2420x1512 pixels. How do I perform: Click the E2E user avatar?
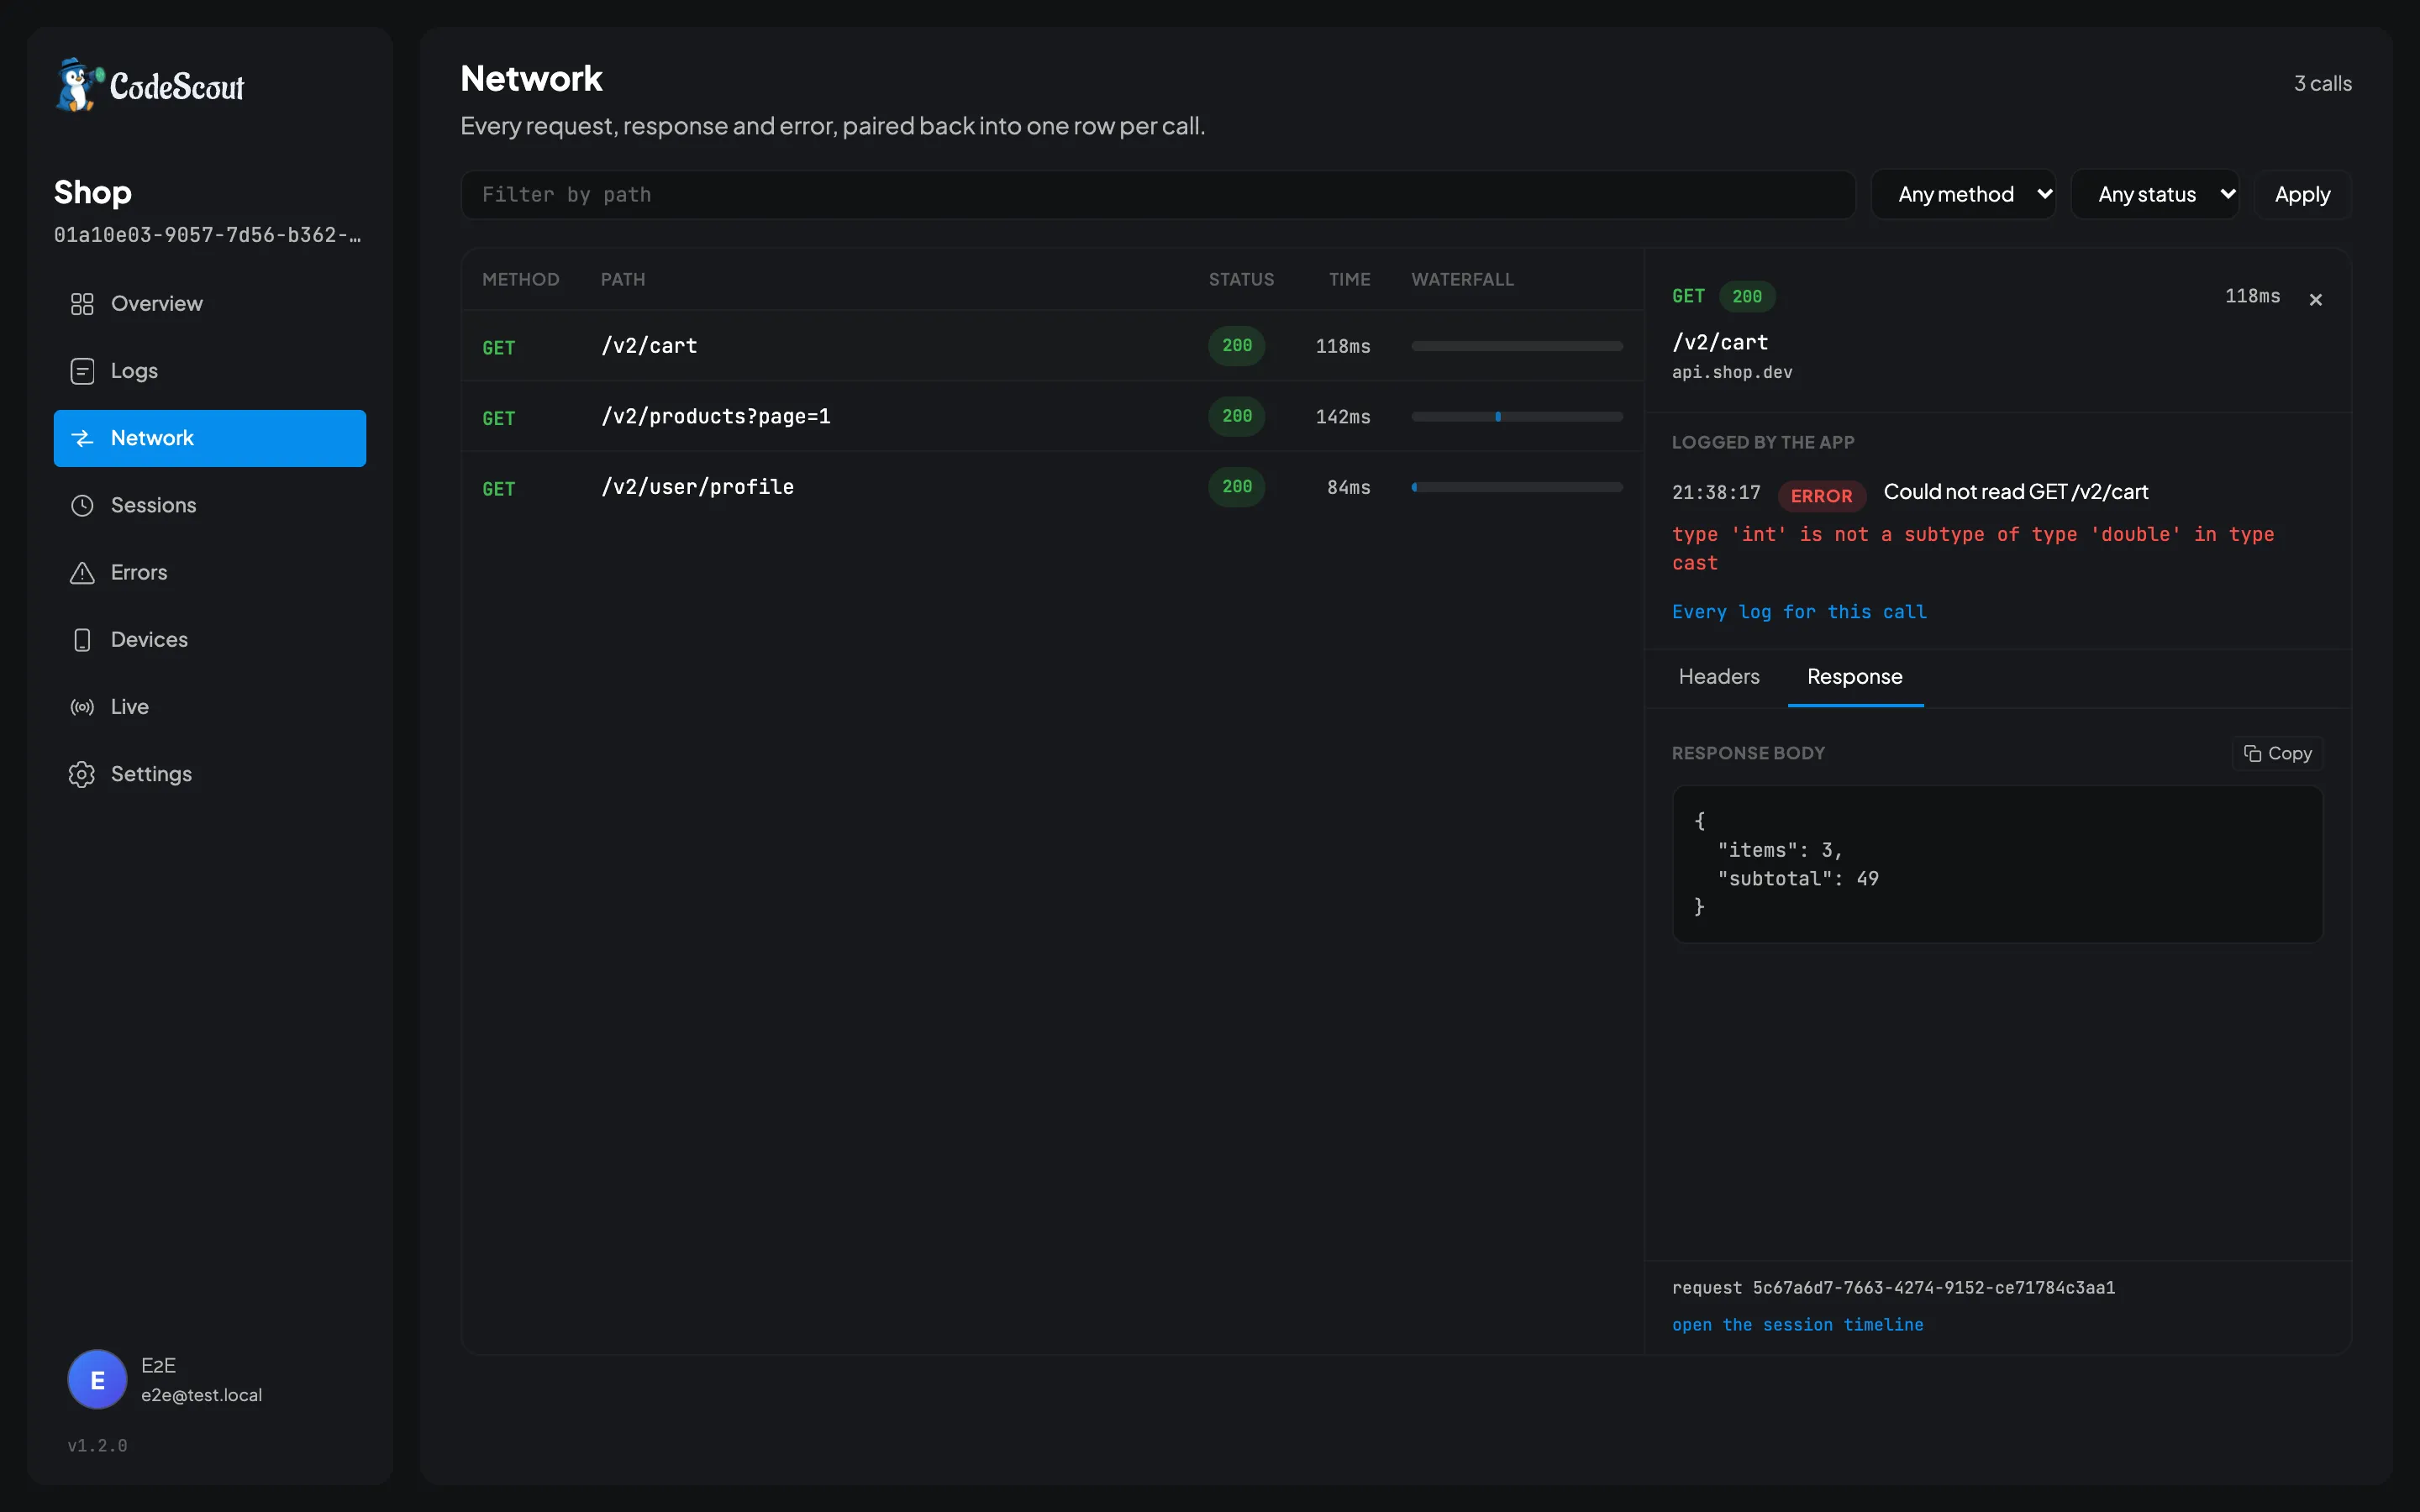[97, 1379]
